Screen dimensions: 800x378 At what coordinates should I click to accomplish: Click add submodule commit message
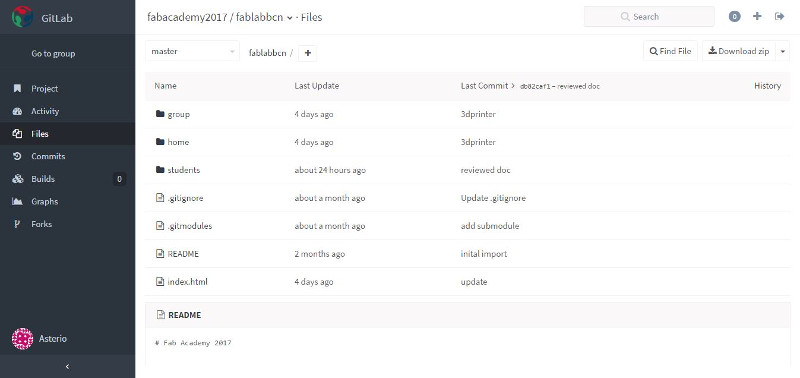point(490,225)
